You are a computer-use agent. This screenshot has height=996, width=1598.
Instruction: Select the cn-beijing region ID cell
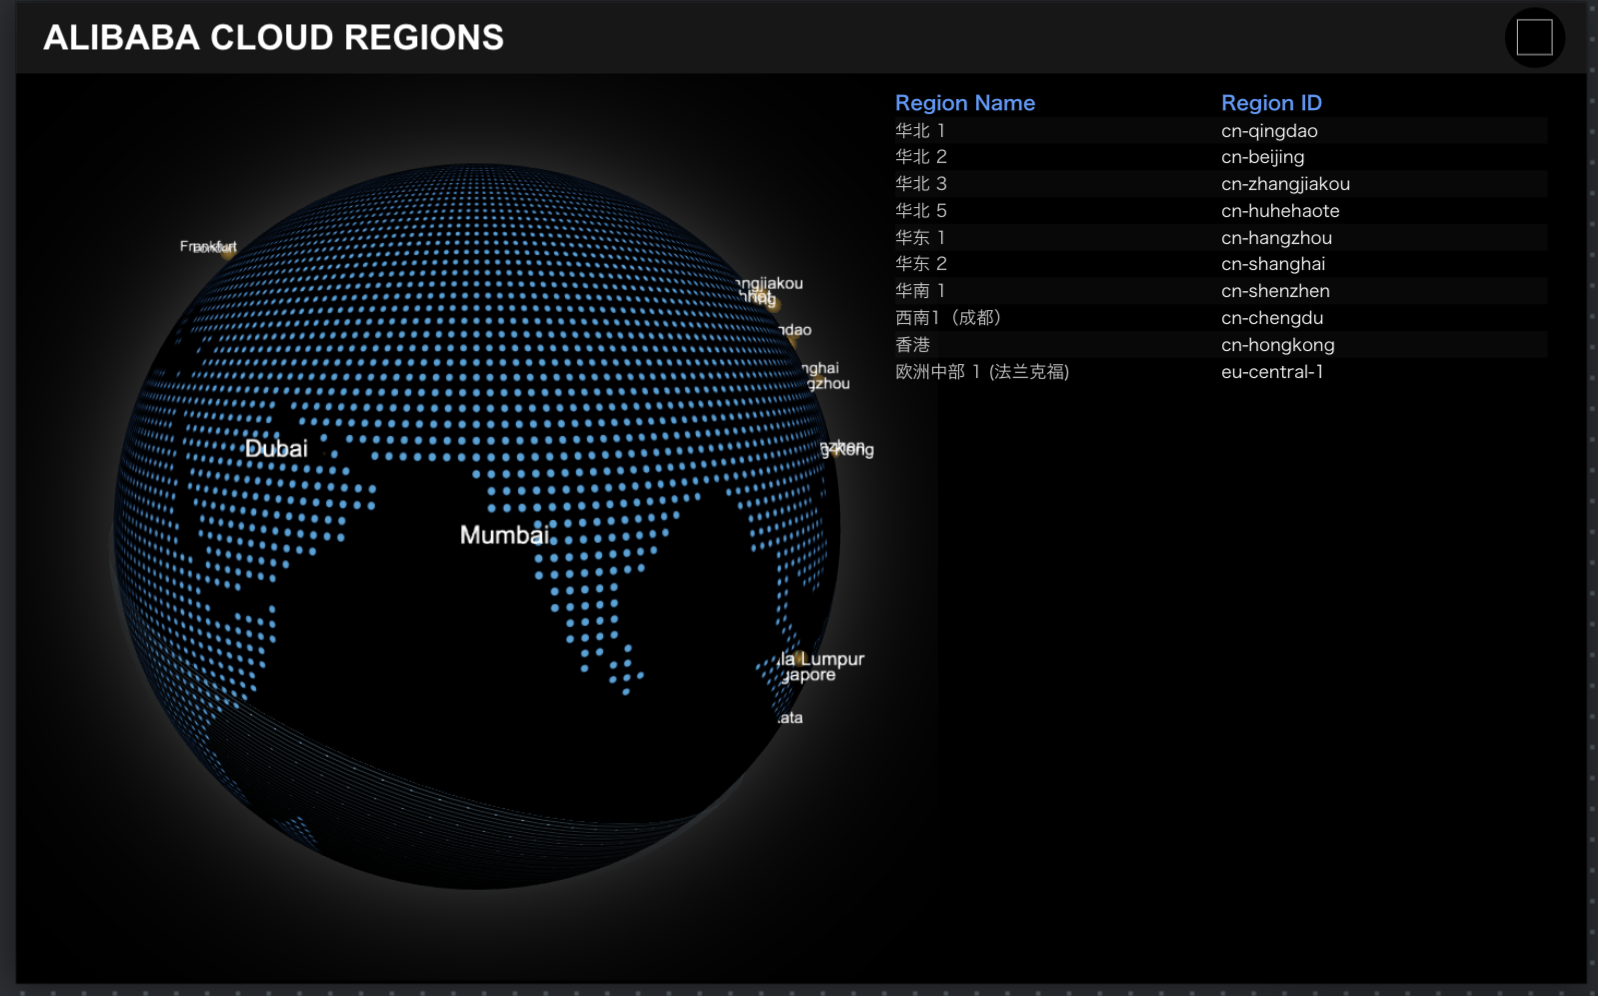tap(1262, 157)
